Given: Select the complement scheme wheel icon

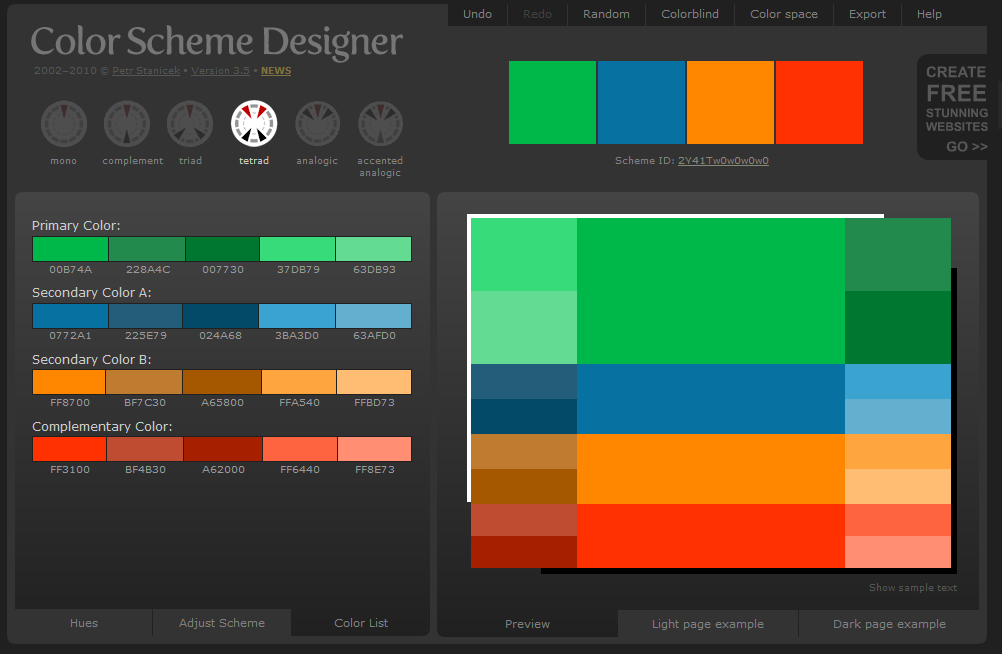Looking at the screenshot, I should pos(127,123).
